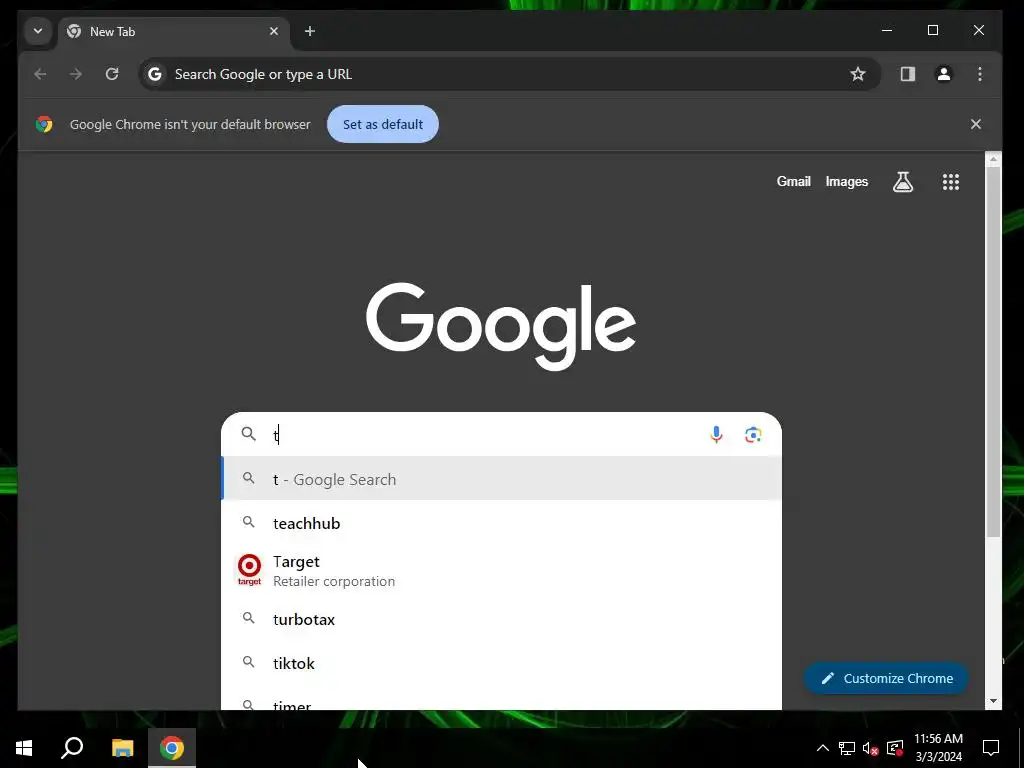Click the scrollbar down arrow
Viewport: 1024px width, 768px height.
[993, 701]
